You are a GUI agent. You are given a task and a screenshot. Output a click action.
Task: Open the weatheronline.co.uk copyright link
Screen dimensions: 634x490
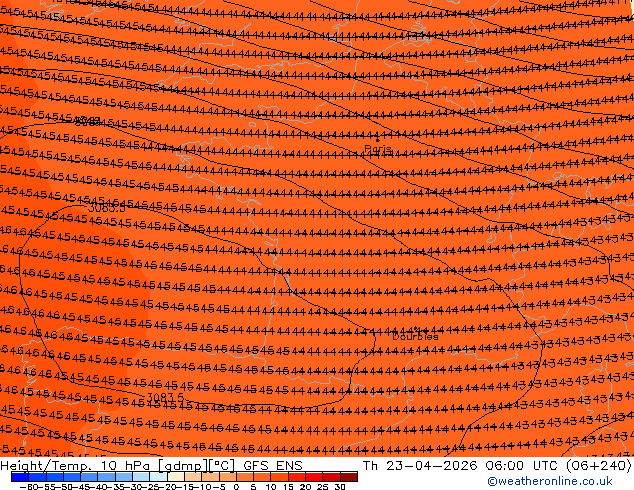point(550,481)
